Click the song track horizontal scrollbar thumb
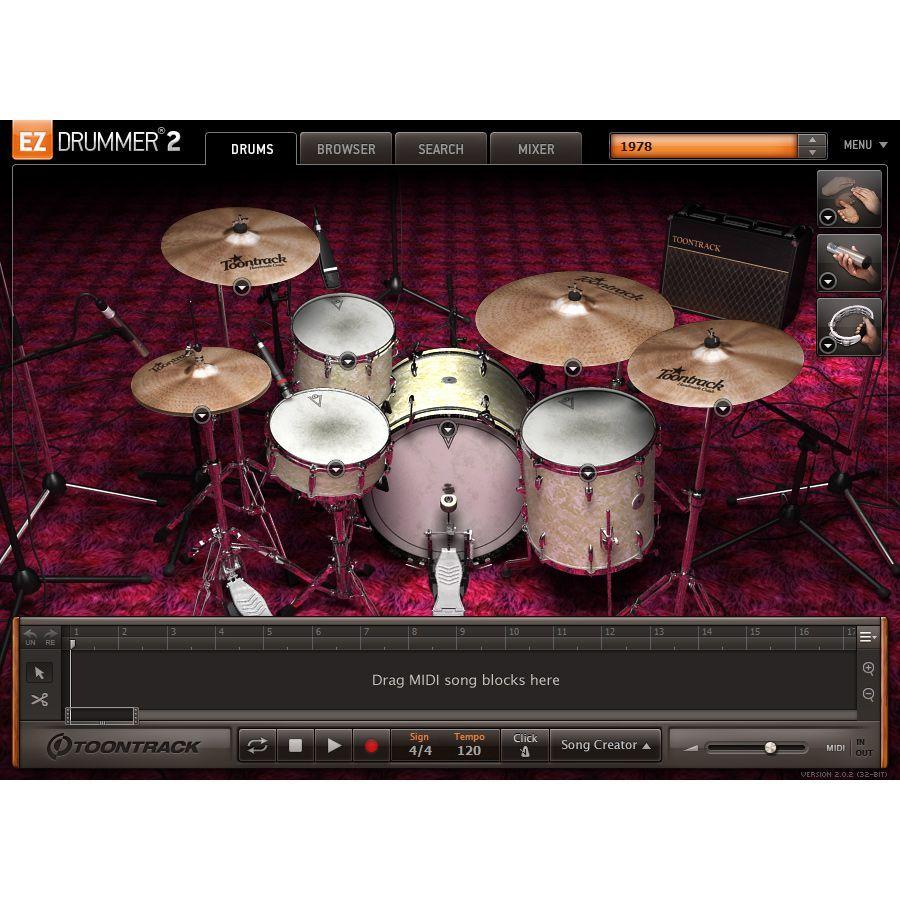The image size is (900, 900). (102, 716)
